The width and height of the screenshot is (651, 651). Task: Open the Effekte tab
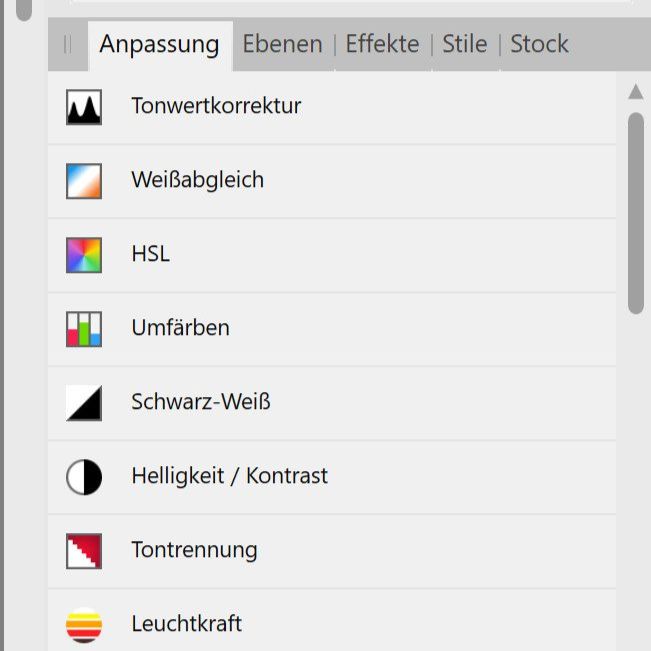pyautogui.click(x=382, y=44)
